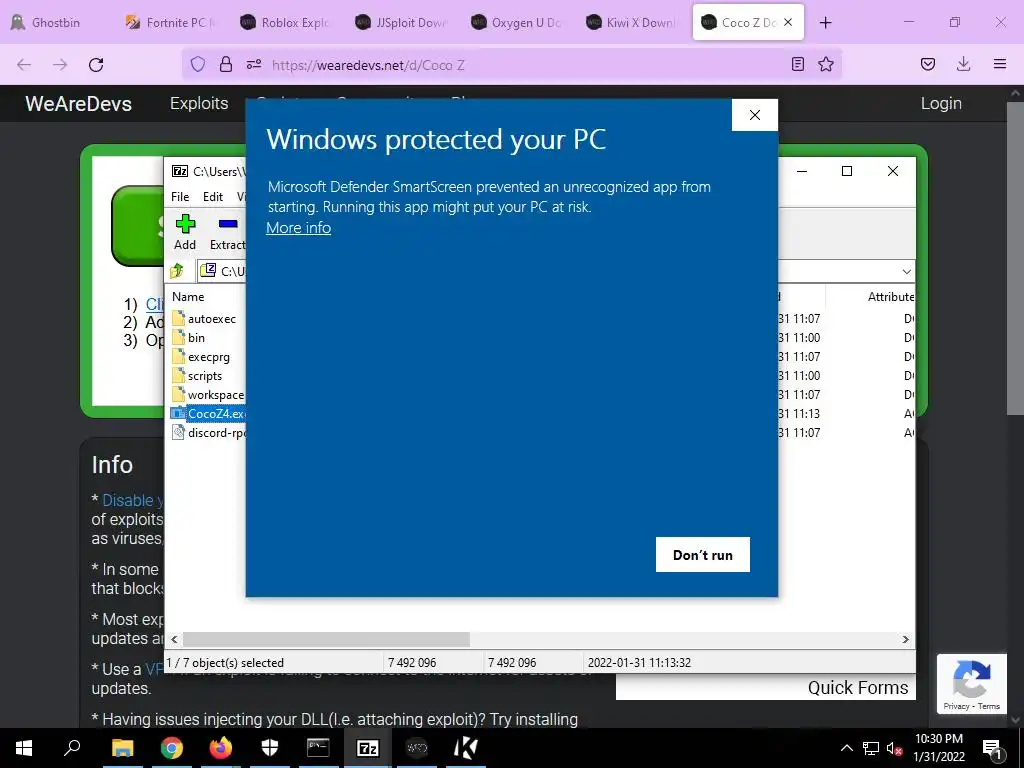Bookmark this page with the star

click(x=826, y=64)
